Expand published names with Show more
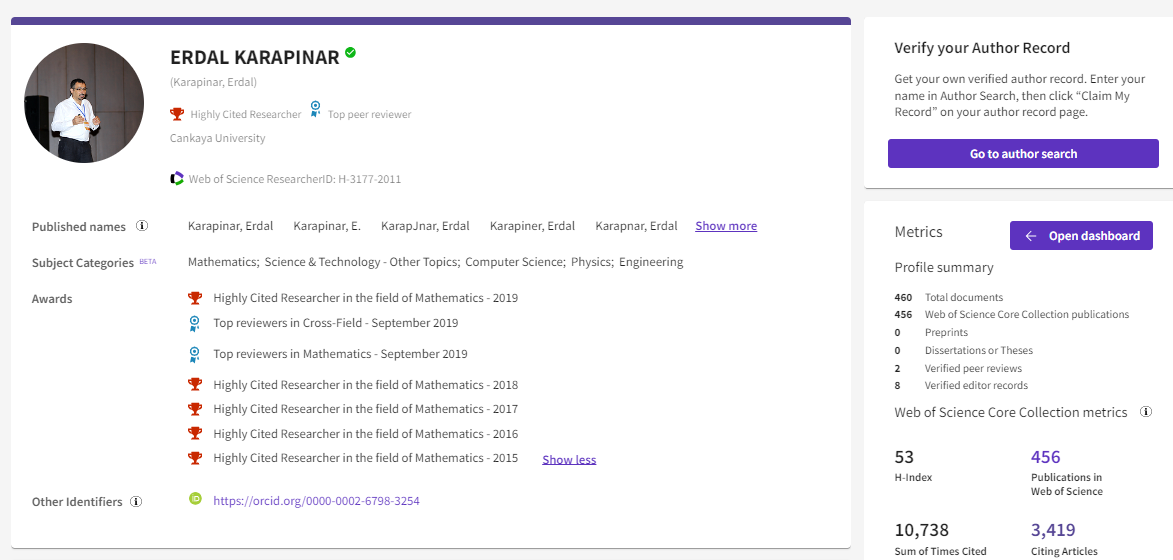Viewport: 1173px width, 560px height. pyautogui.click(x=726, y=226)
